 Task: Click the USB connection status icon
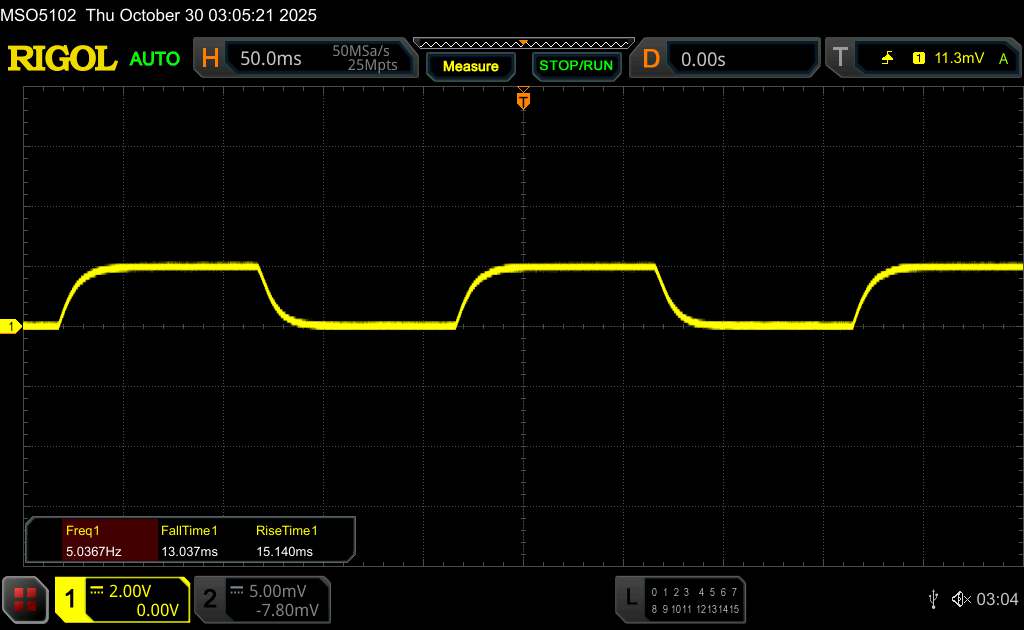pos(933,599)
